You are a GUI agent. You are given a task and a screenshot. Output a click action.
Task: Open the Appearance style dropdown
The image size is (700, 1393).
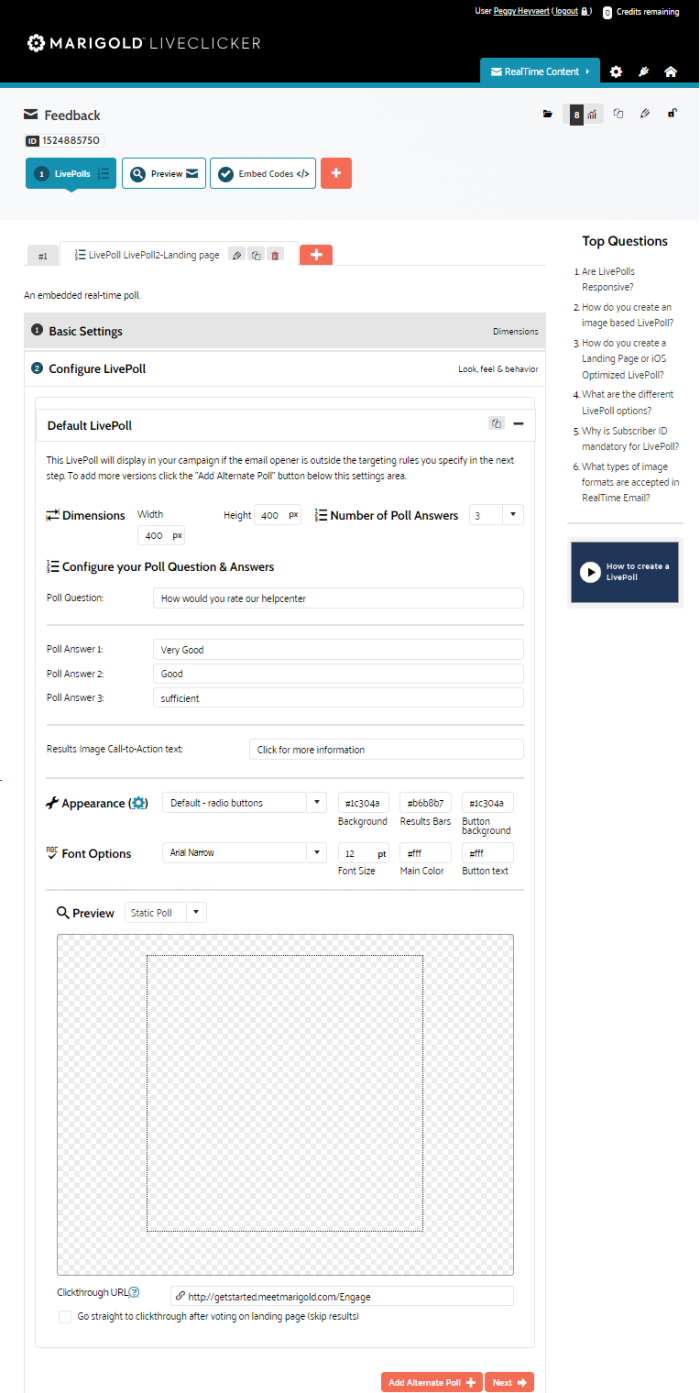pos(245,803)
